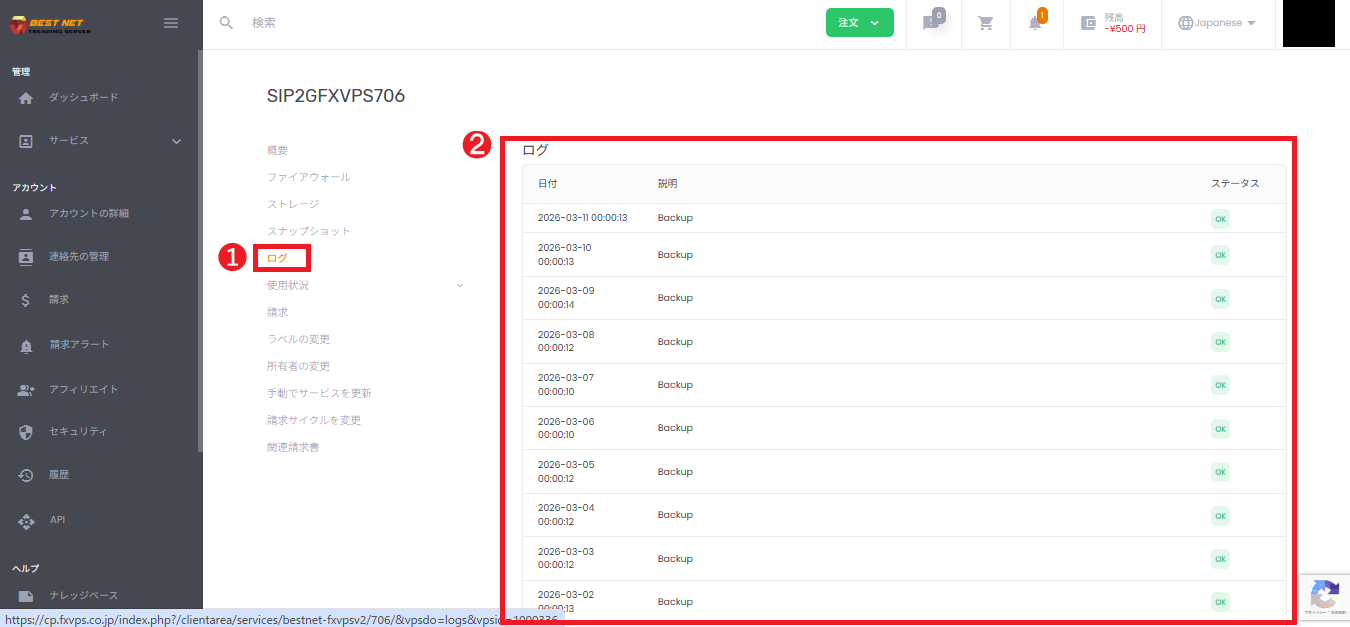This screenshot has height=627, width=1350.
Task: Click the reCAPTCHA badge
Action: [1324, 597]
